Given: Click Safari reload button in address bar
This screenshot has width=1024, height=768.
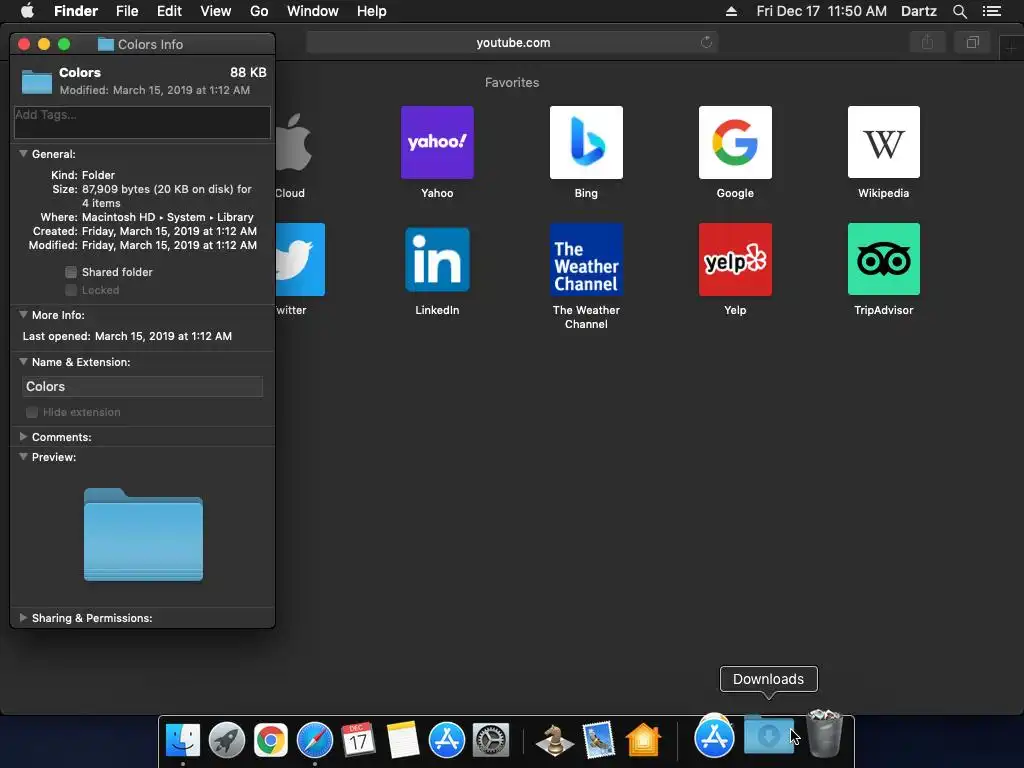Looking at the screenshot, I should [x=706, y=42].
